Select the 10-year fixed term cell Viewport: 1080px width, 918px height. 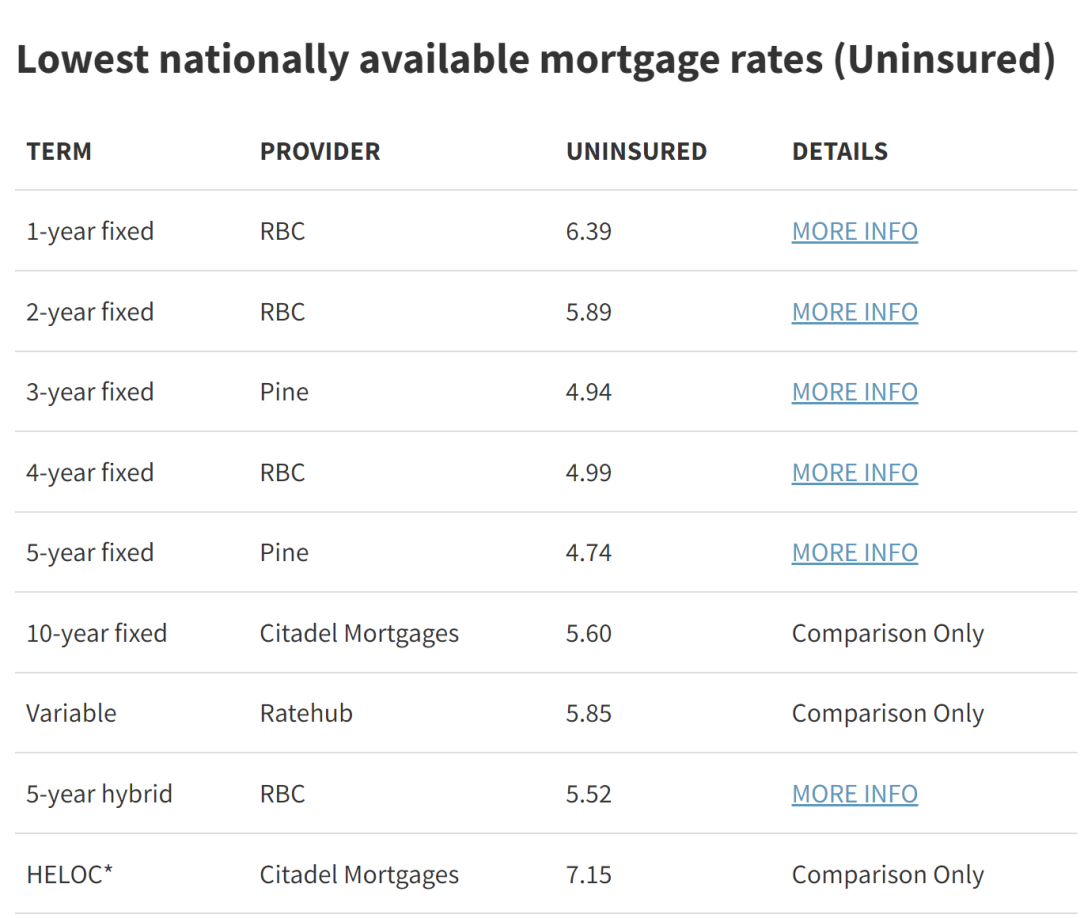click(96, 634)
